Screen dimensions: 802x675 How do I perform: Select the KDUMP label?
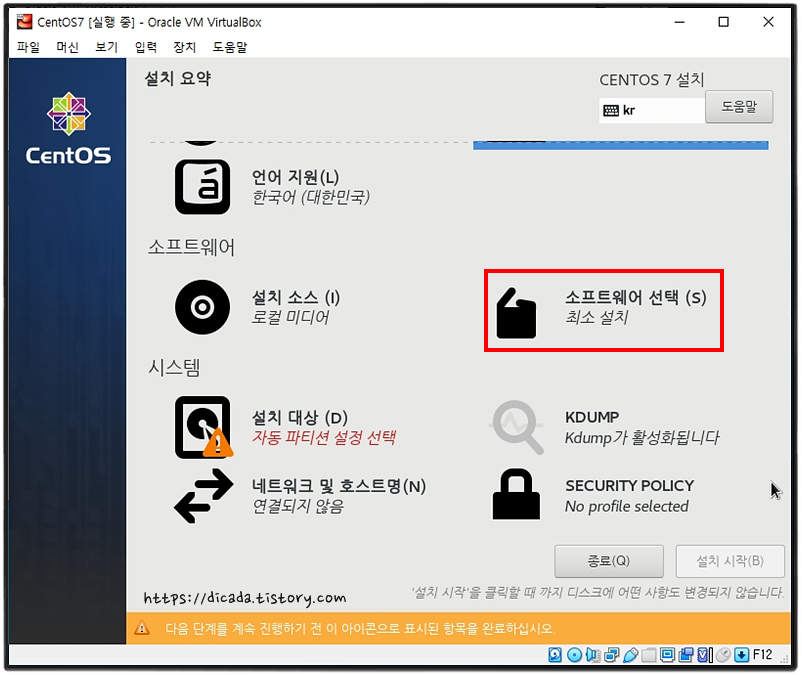[592, 417]
